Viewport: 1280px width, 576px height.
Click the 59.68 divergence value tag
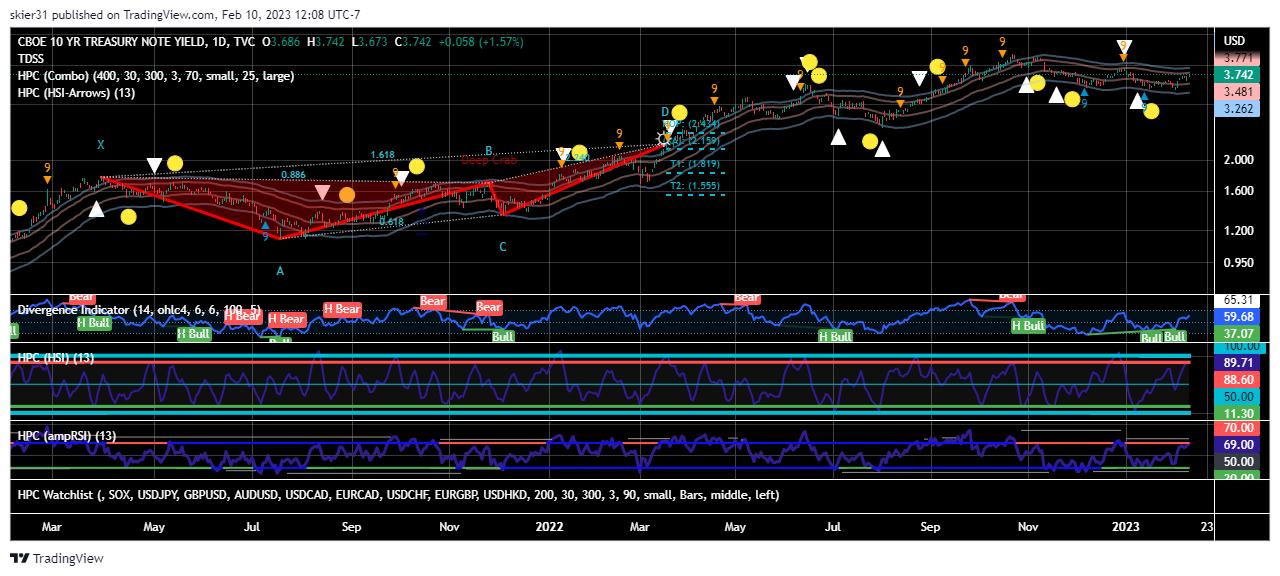(x=1238, y=316)
